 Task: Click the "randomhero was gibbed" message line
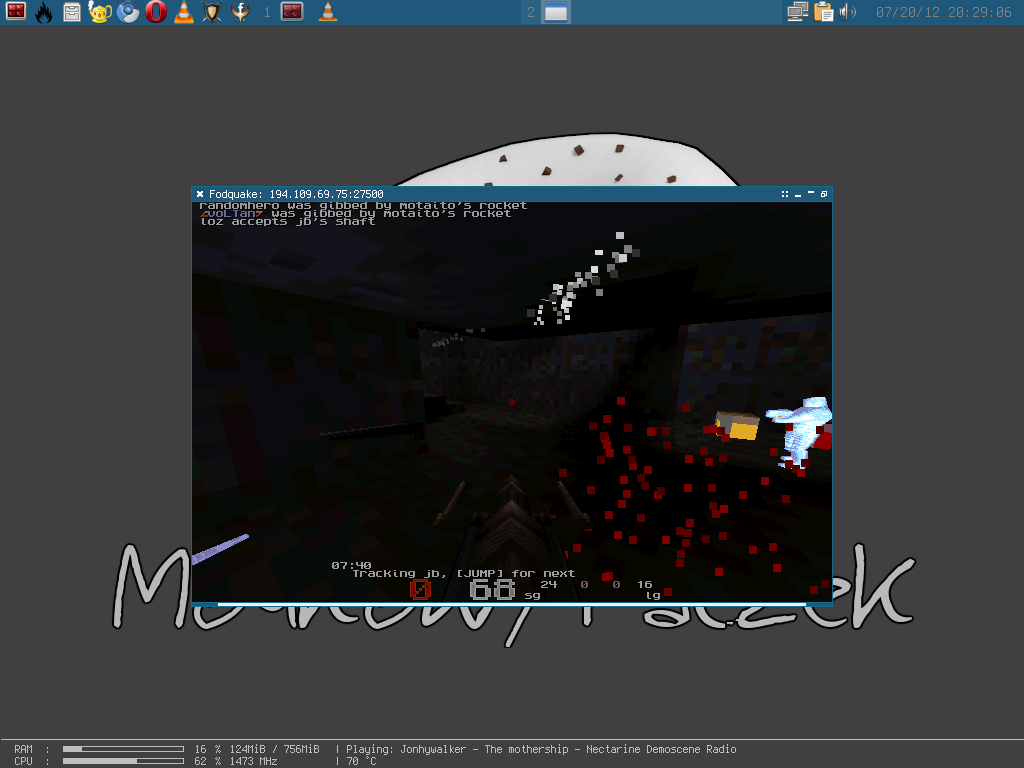(363, 206)
